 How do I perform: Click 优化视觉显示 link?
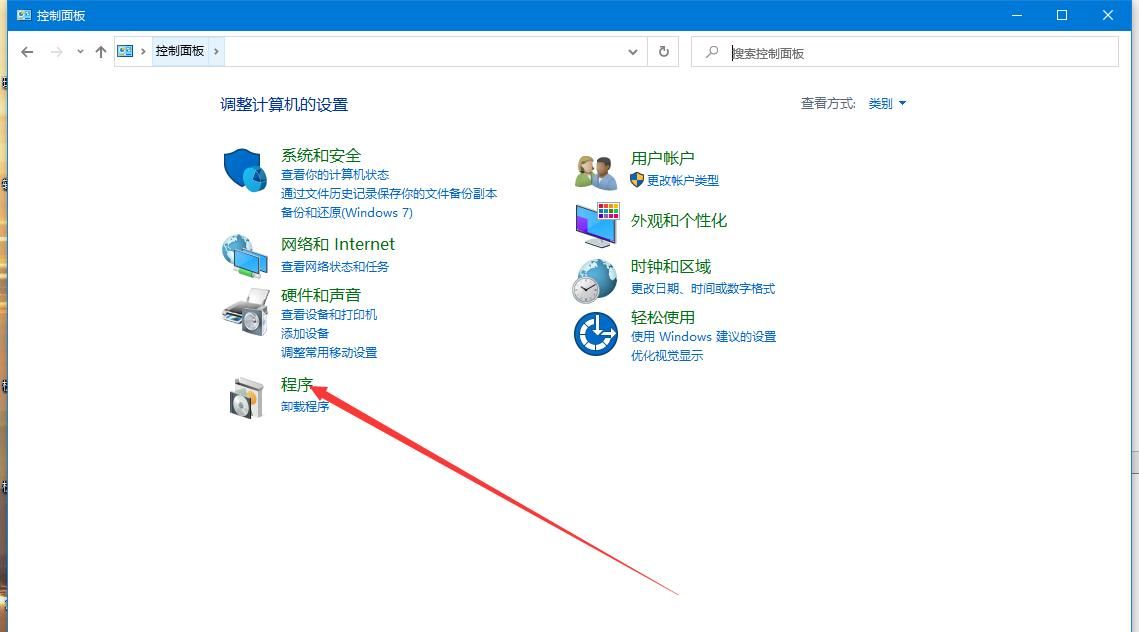point(667,355)
